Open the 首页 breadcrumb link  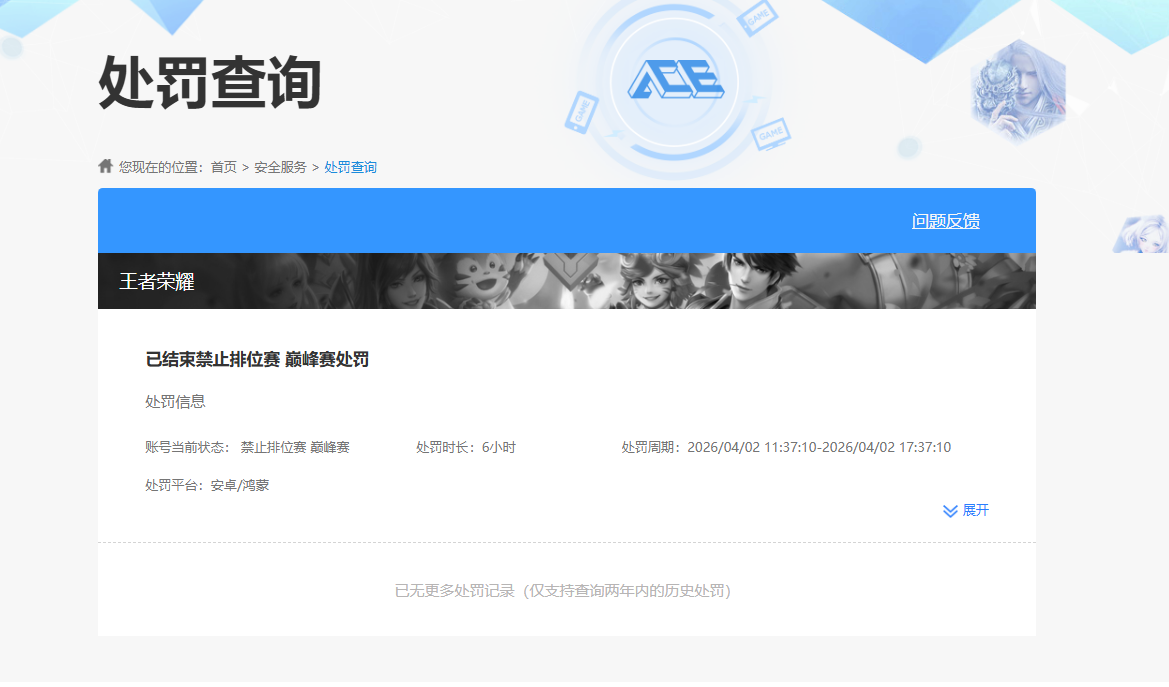224,167
